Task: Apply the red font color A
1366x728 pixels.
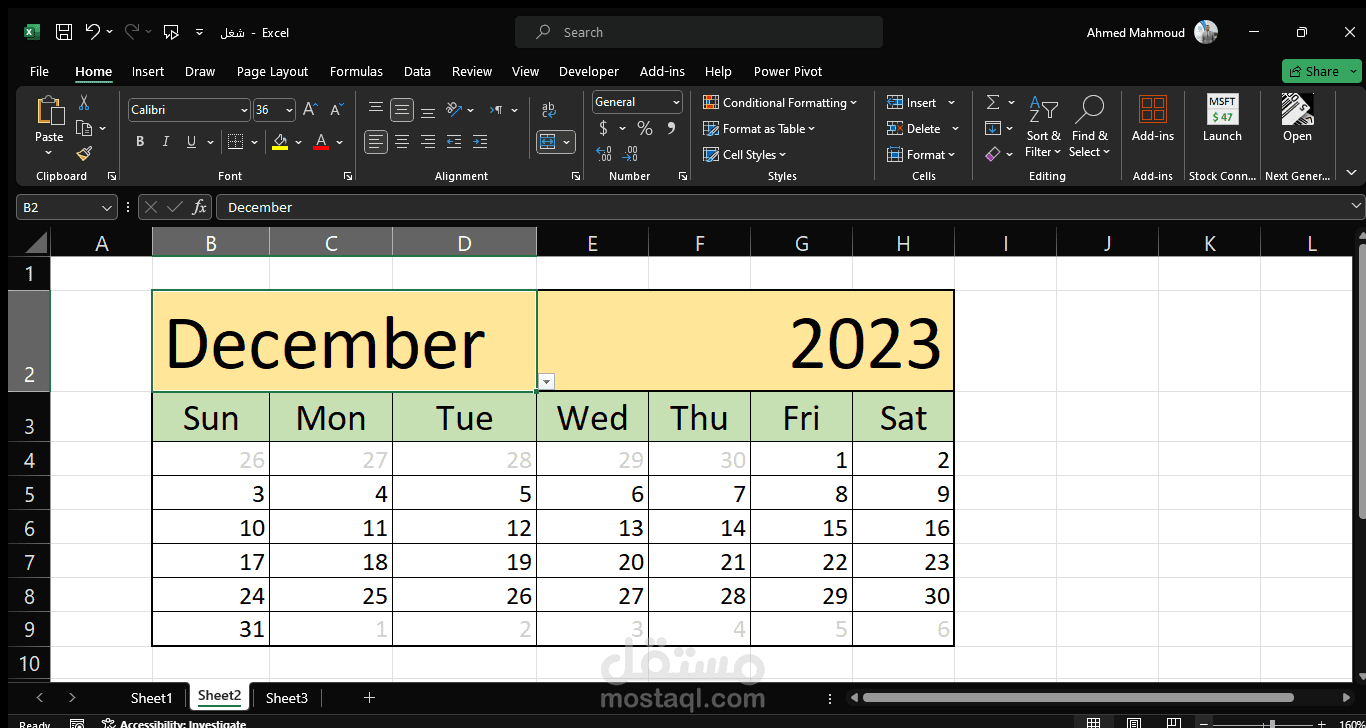Action: (321, 142)
